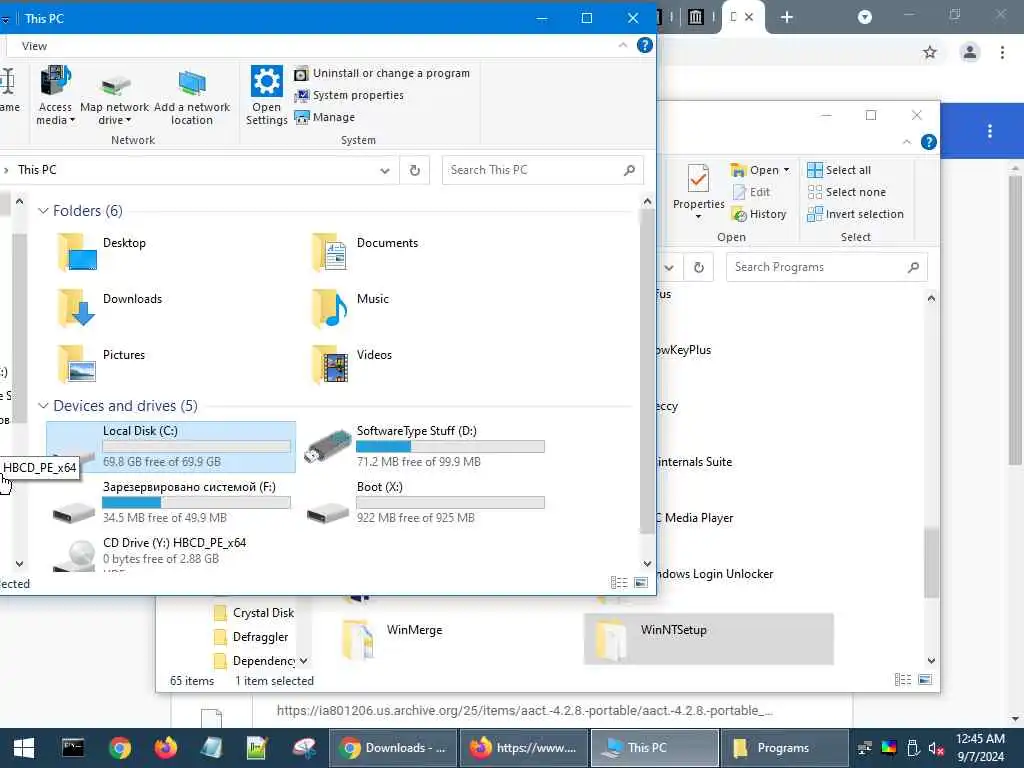Refresh the This PC view
This screenshot has height=768, width=1024.
414,170
